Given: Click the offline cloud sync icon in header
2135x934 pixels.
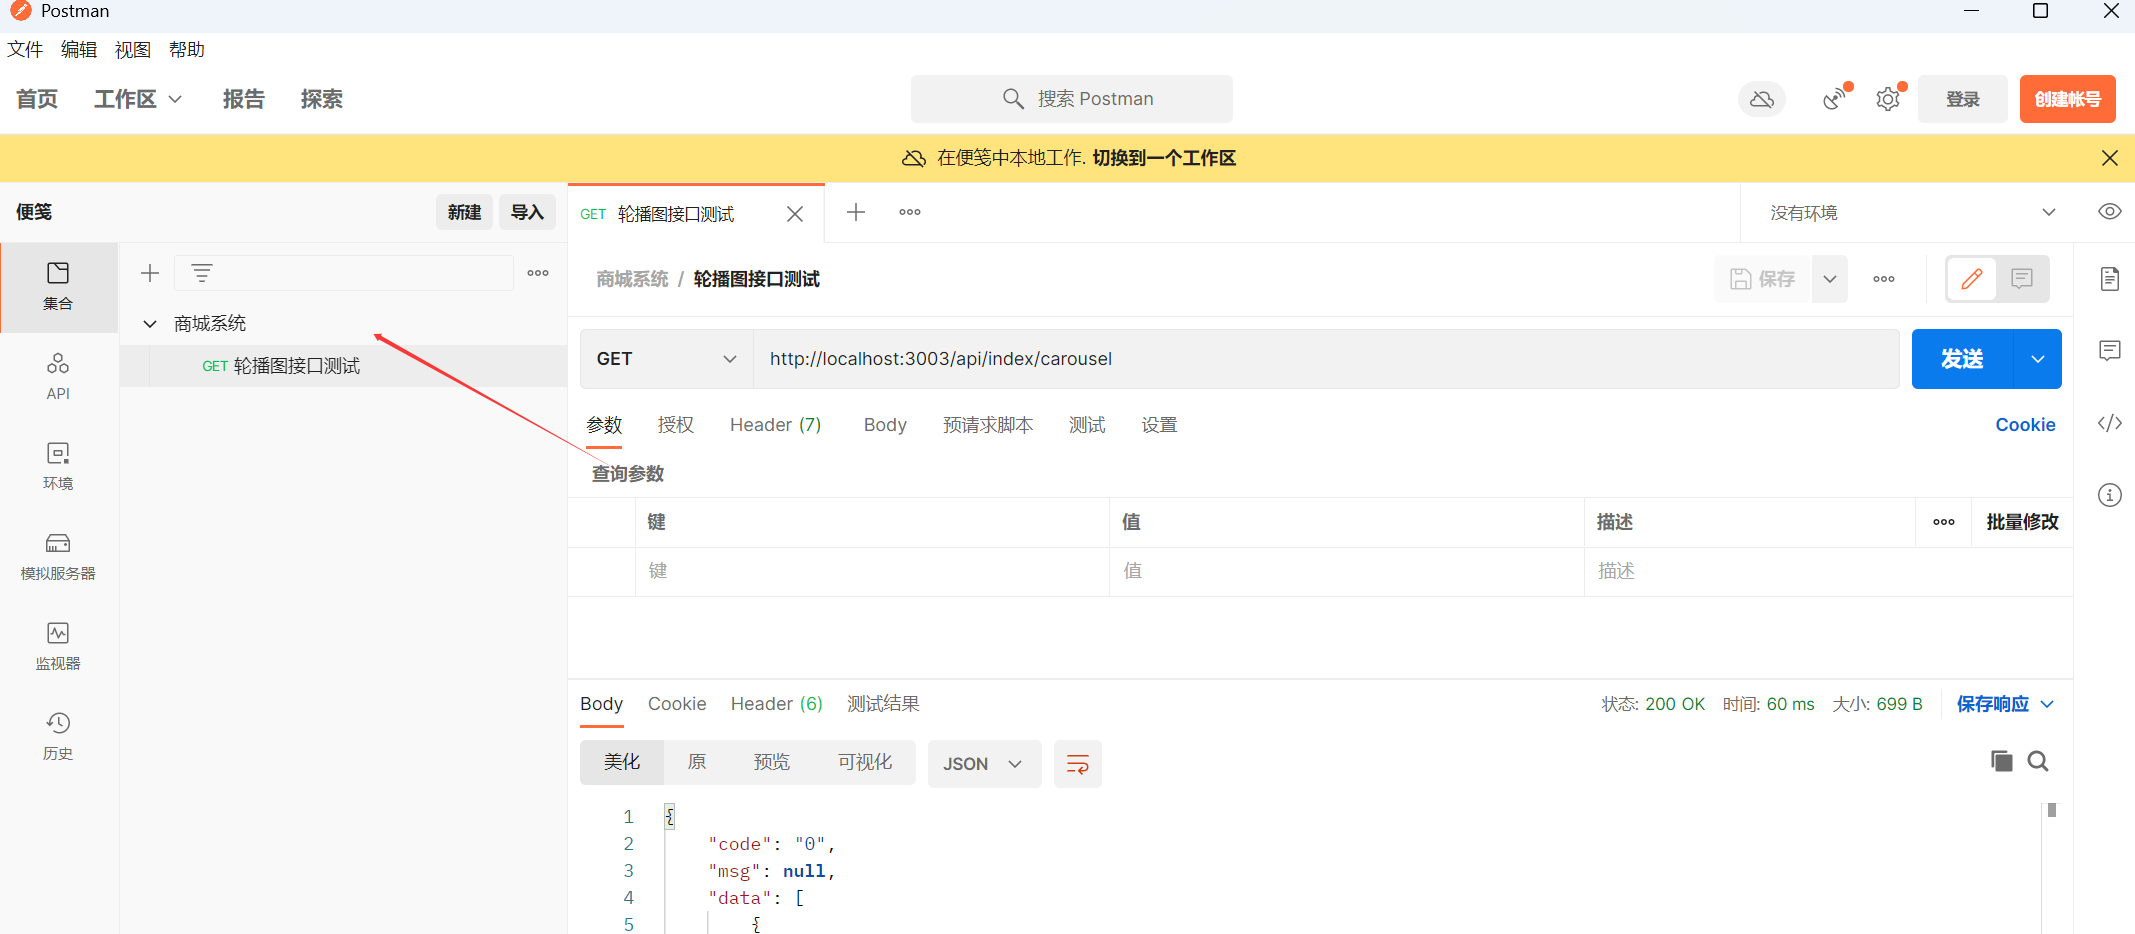Looking at the screenshot, I should (1762, 99).
